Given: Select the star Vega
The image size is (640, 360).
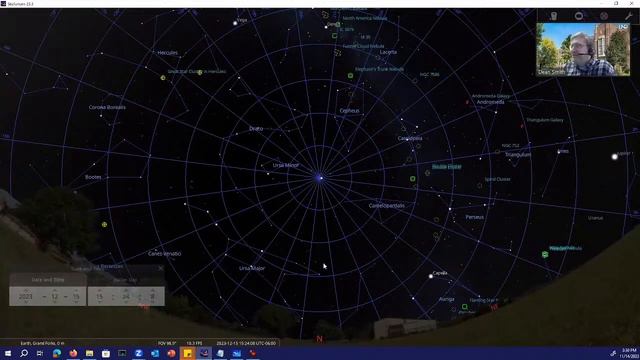Looking at the screenshot, I should (235, 23).
